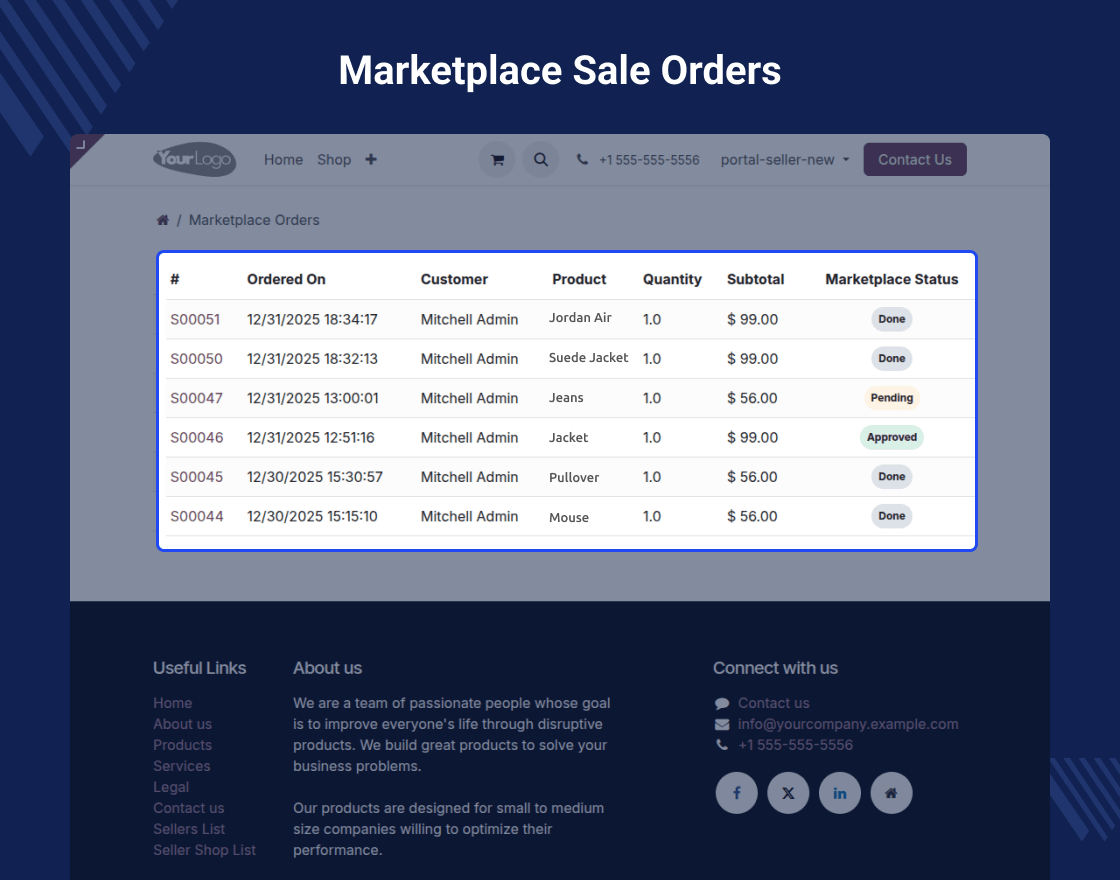Open the X (Twitter) social icon
The image size is (1120, 880).
pyautogui.click(x=788, y=793)
